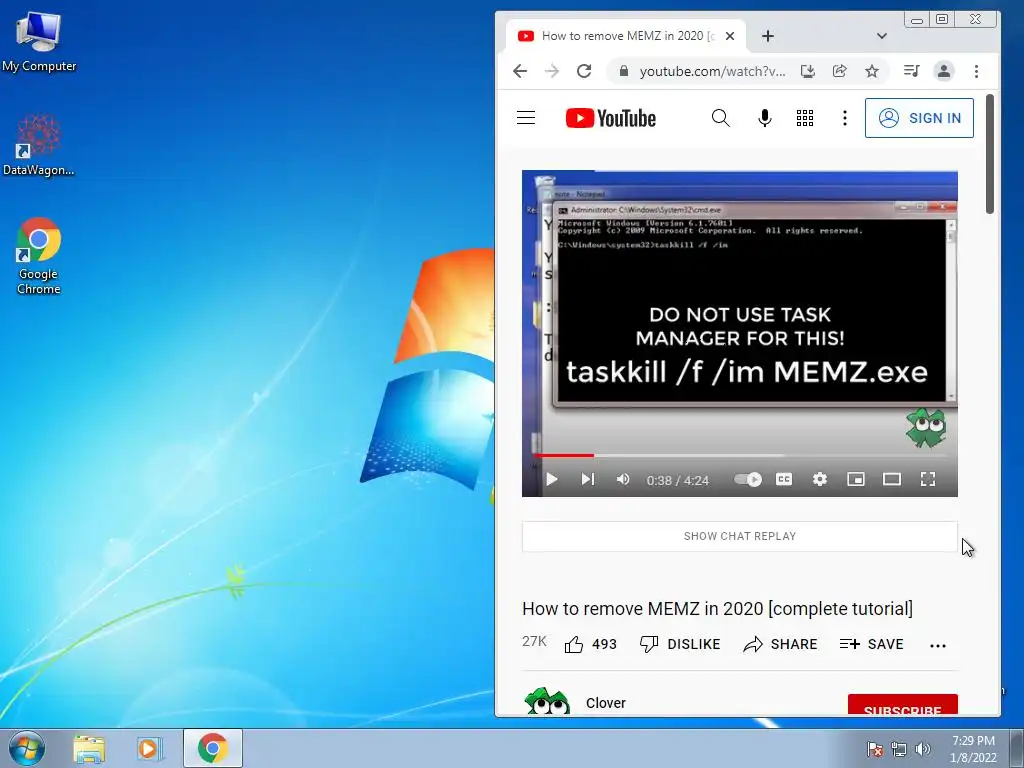Screen dimensions: 1024x768
Task: Like the video (493)
Action: coord(591,645)
